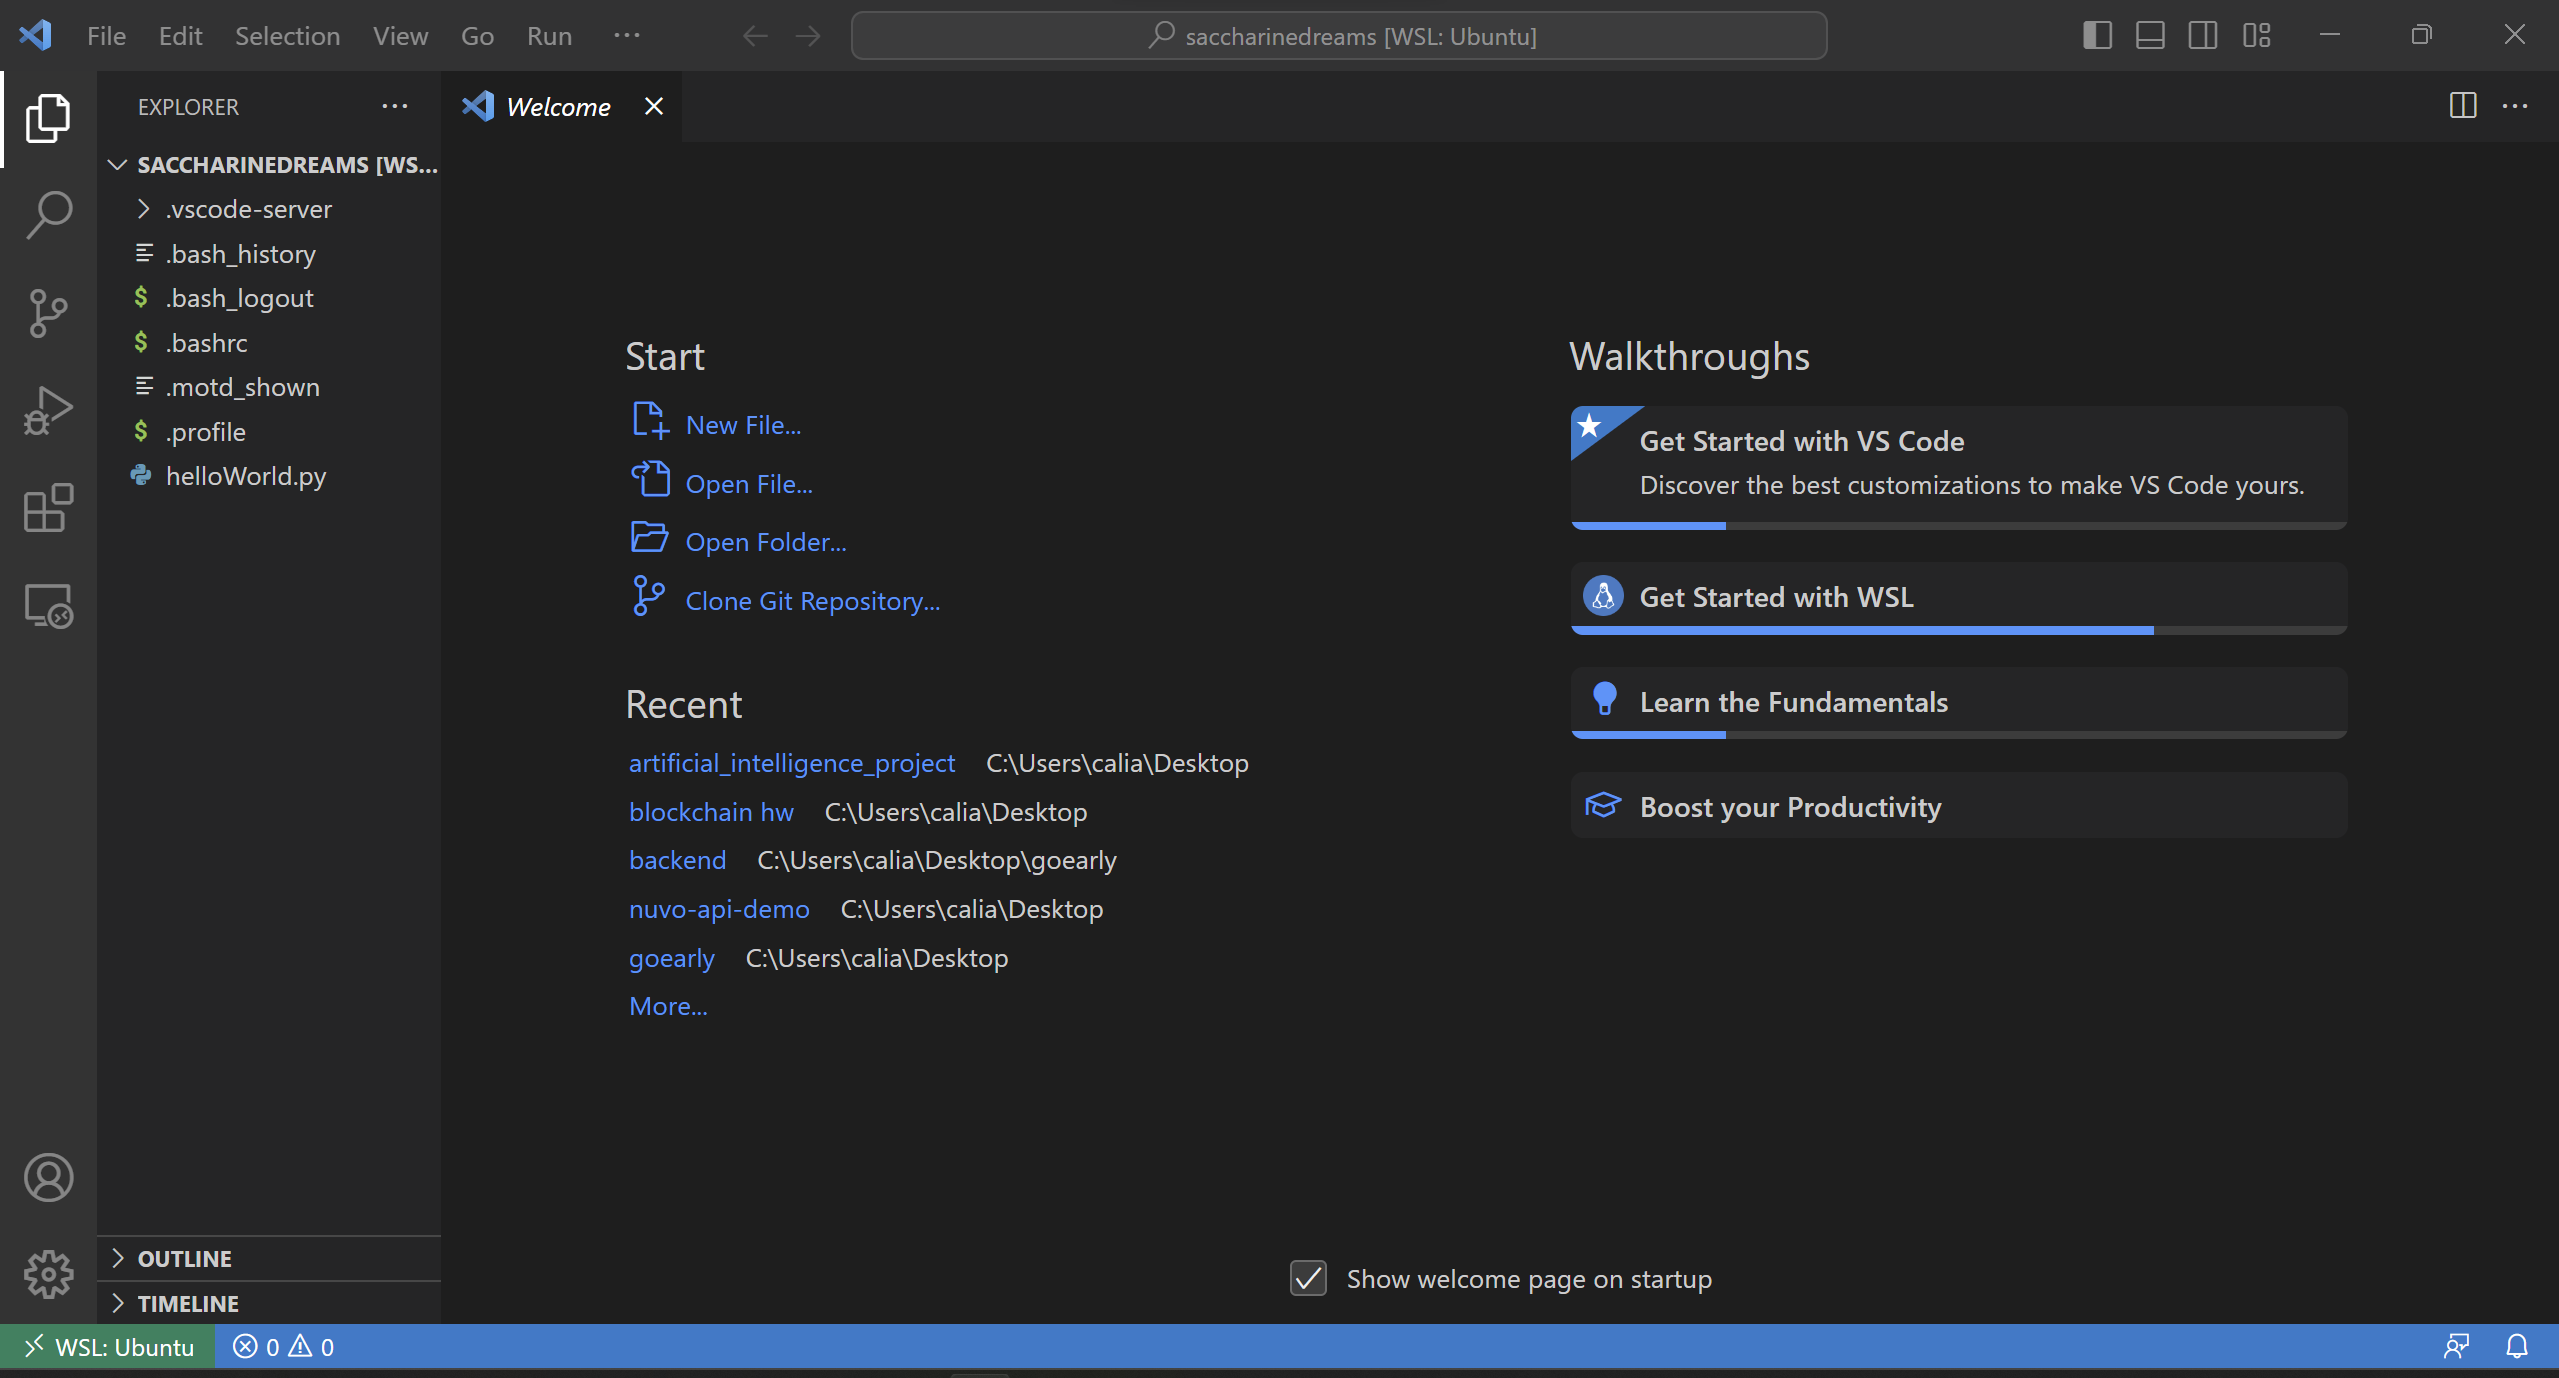Expand the TIMELINE section
Image resolution: width=2559 pixels, height=1378 pixels.
click(x=270, y=1303)
